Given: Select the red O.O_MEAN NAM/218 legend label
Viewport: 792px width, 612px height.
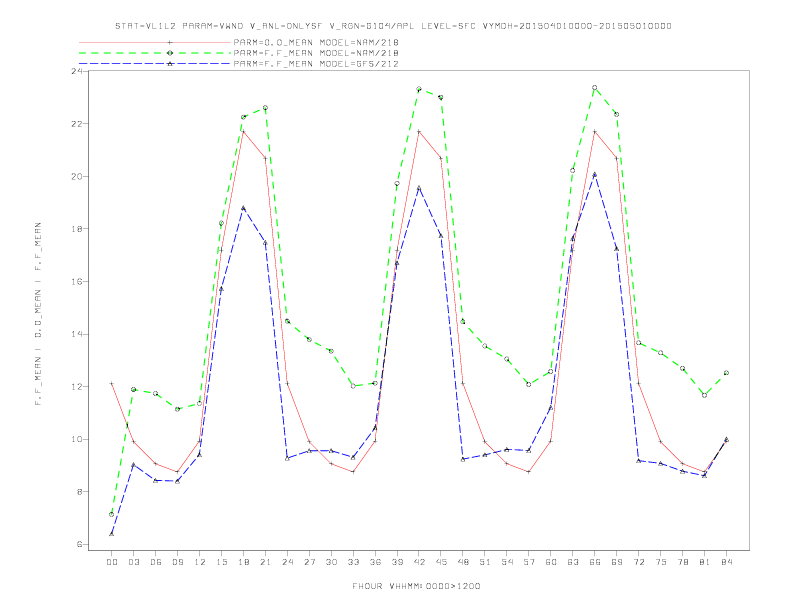Looking at the screenshot, I should (x=316, y=42).
